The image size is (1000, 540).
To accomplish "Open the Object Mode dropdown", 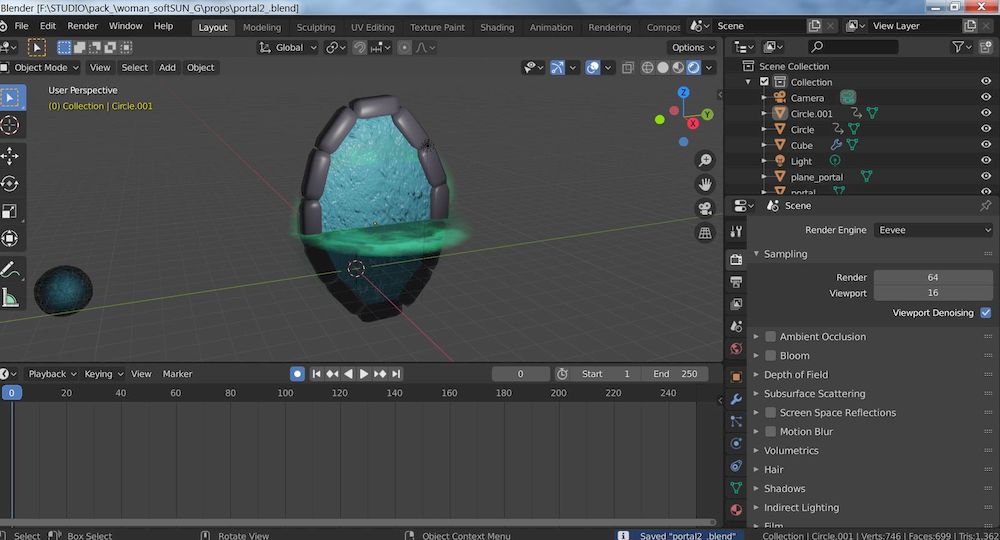I will 41,68.
